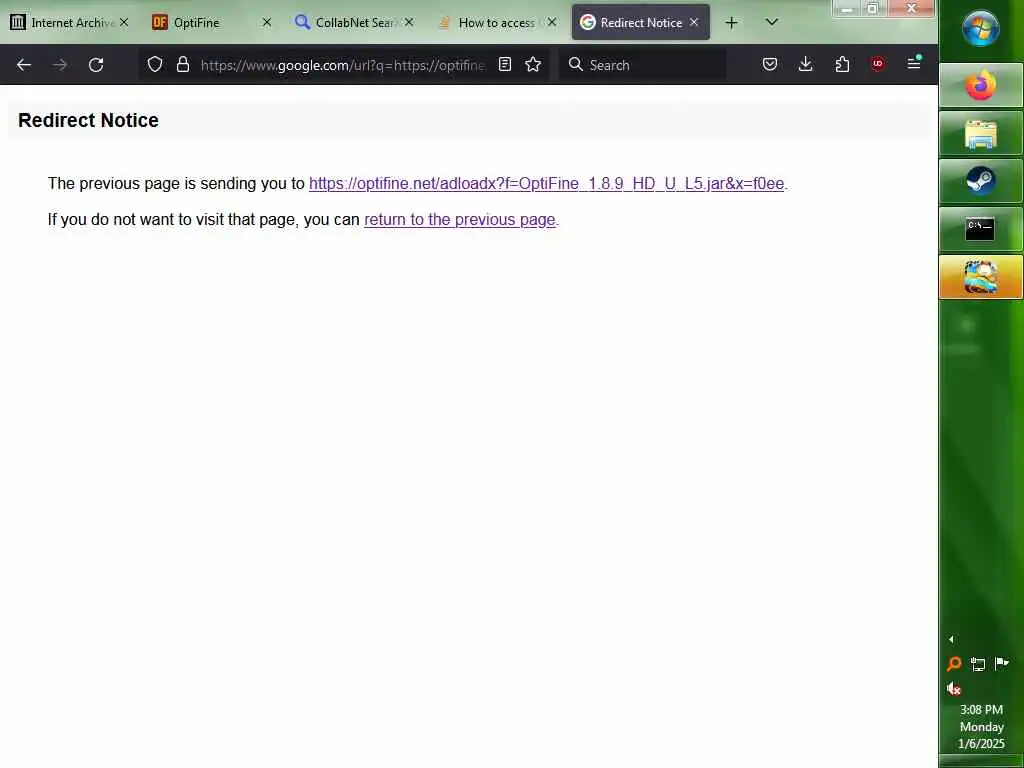Open a new tab with plus button
This screenshot has width=1024, height=768.
click(731, 23)
